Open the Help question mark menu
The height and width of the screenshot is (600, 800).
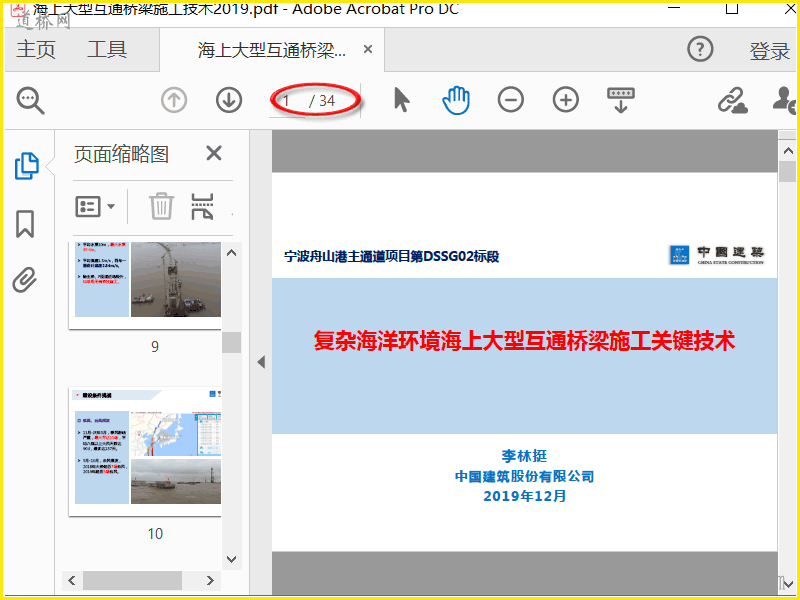point(700,49)
